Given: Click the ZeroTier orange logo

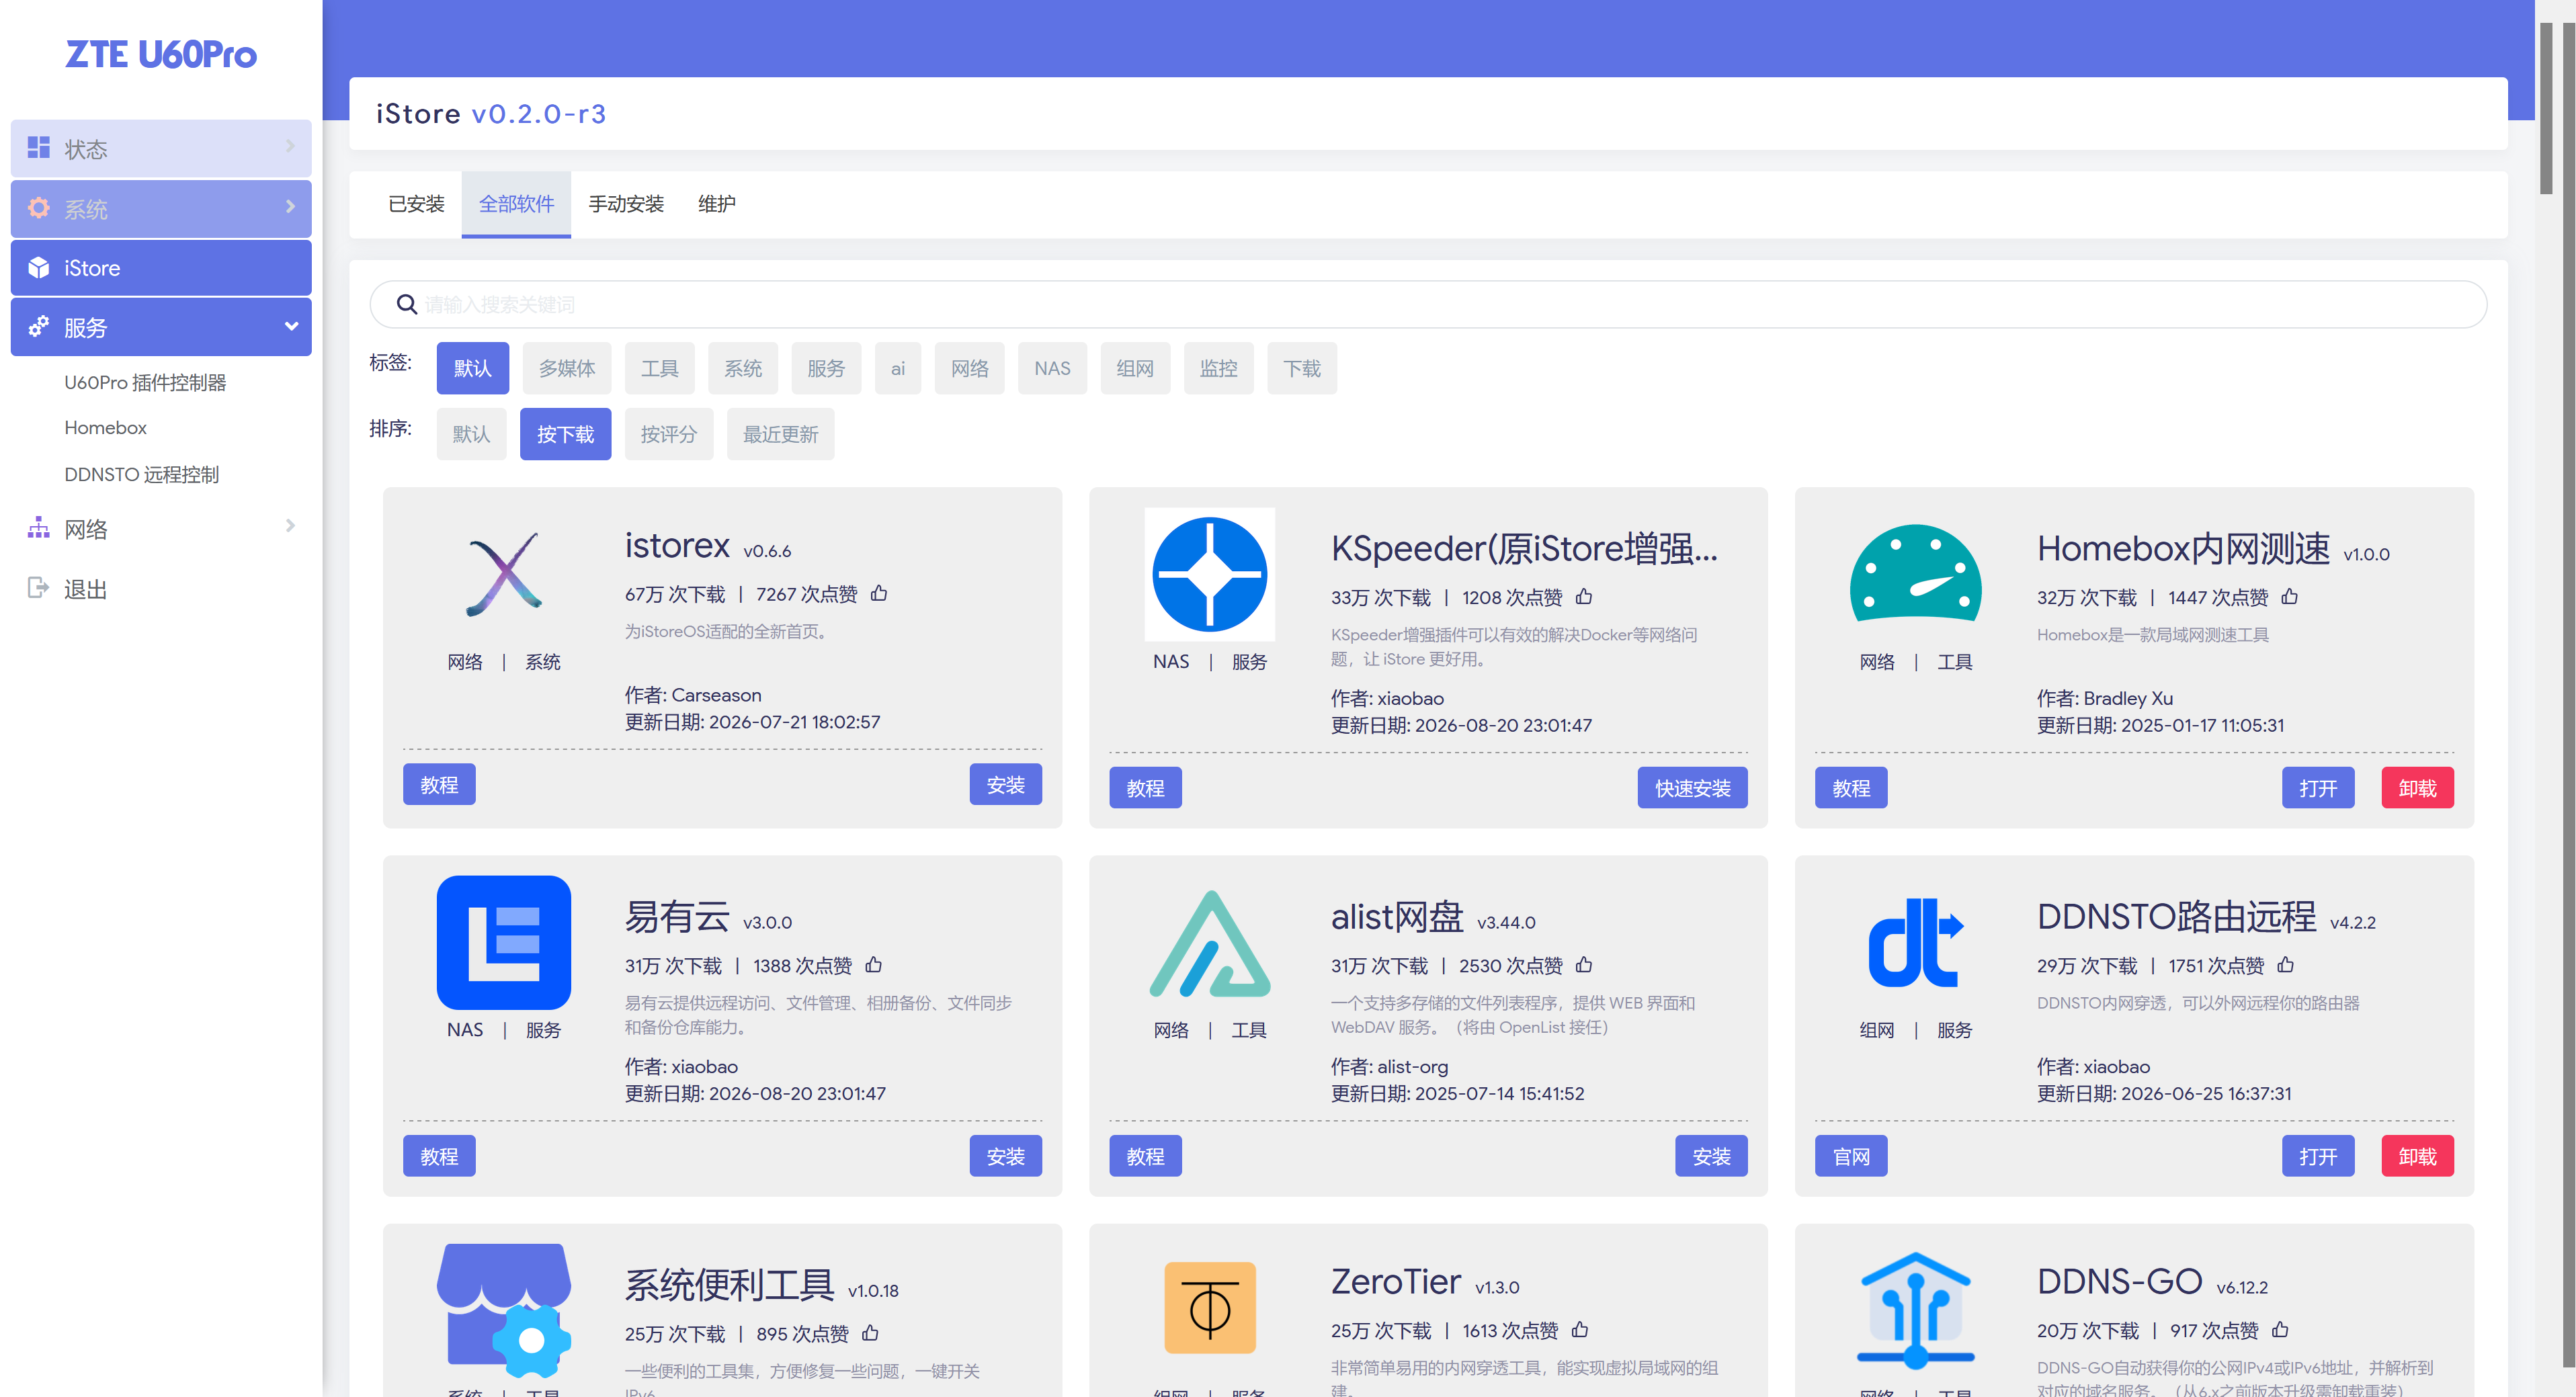Looking at the screenshot, I should (1209, 1308).
